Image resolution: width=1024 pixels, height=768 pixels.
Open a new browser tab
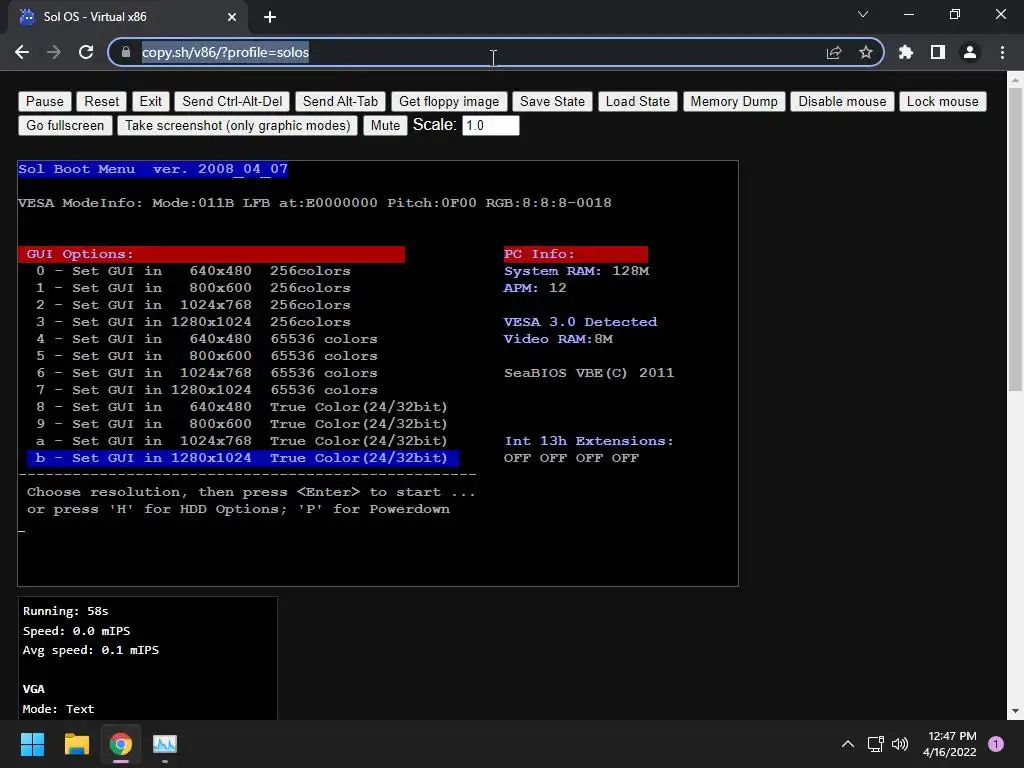(270, 17)
